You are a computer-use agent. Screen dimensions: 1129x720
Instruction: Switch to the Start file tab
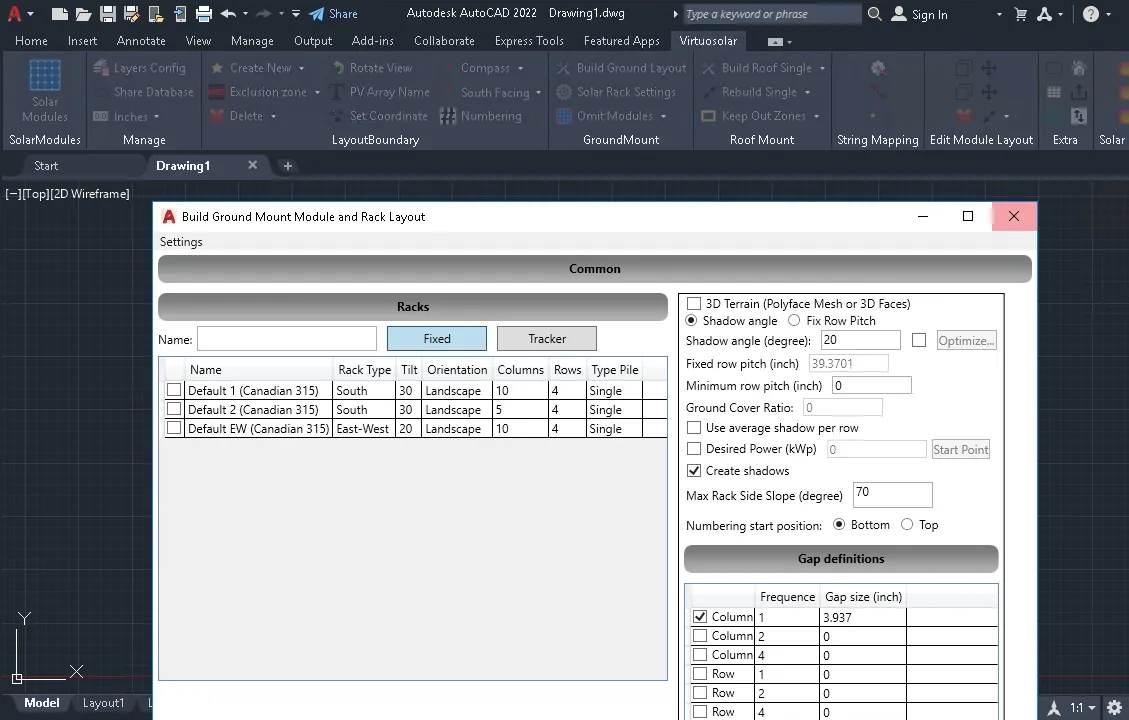46,166
